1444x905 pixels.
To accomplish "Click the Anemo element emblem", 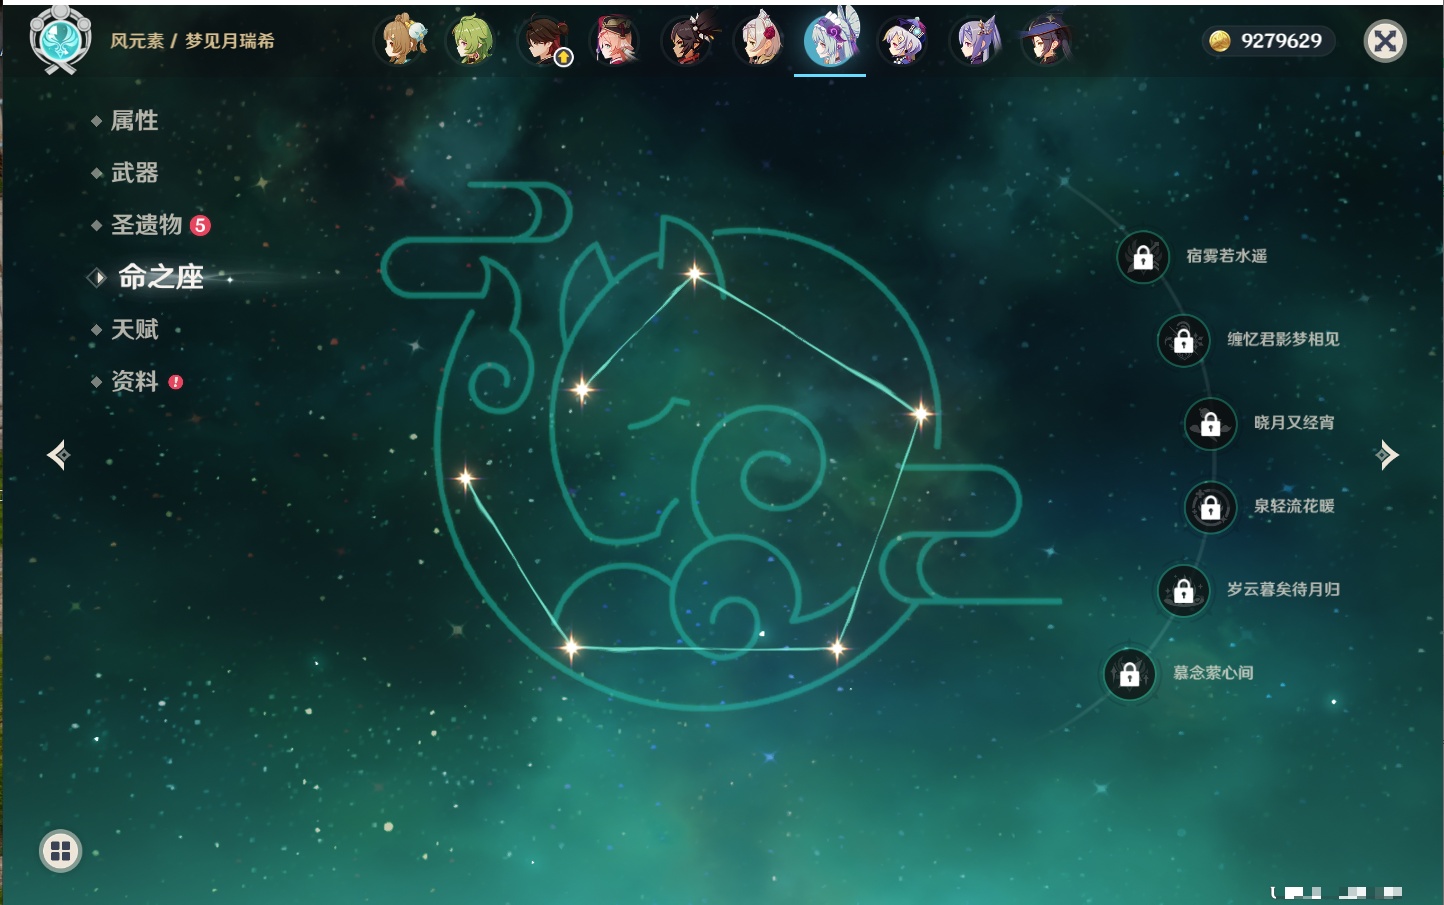I will click(x=60, y=40).
